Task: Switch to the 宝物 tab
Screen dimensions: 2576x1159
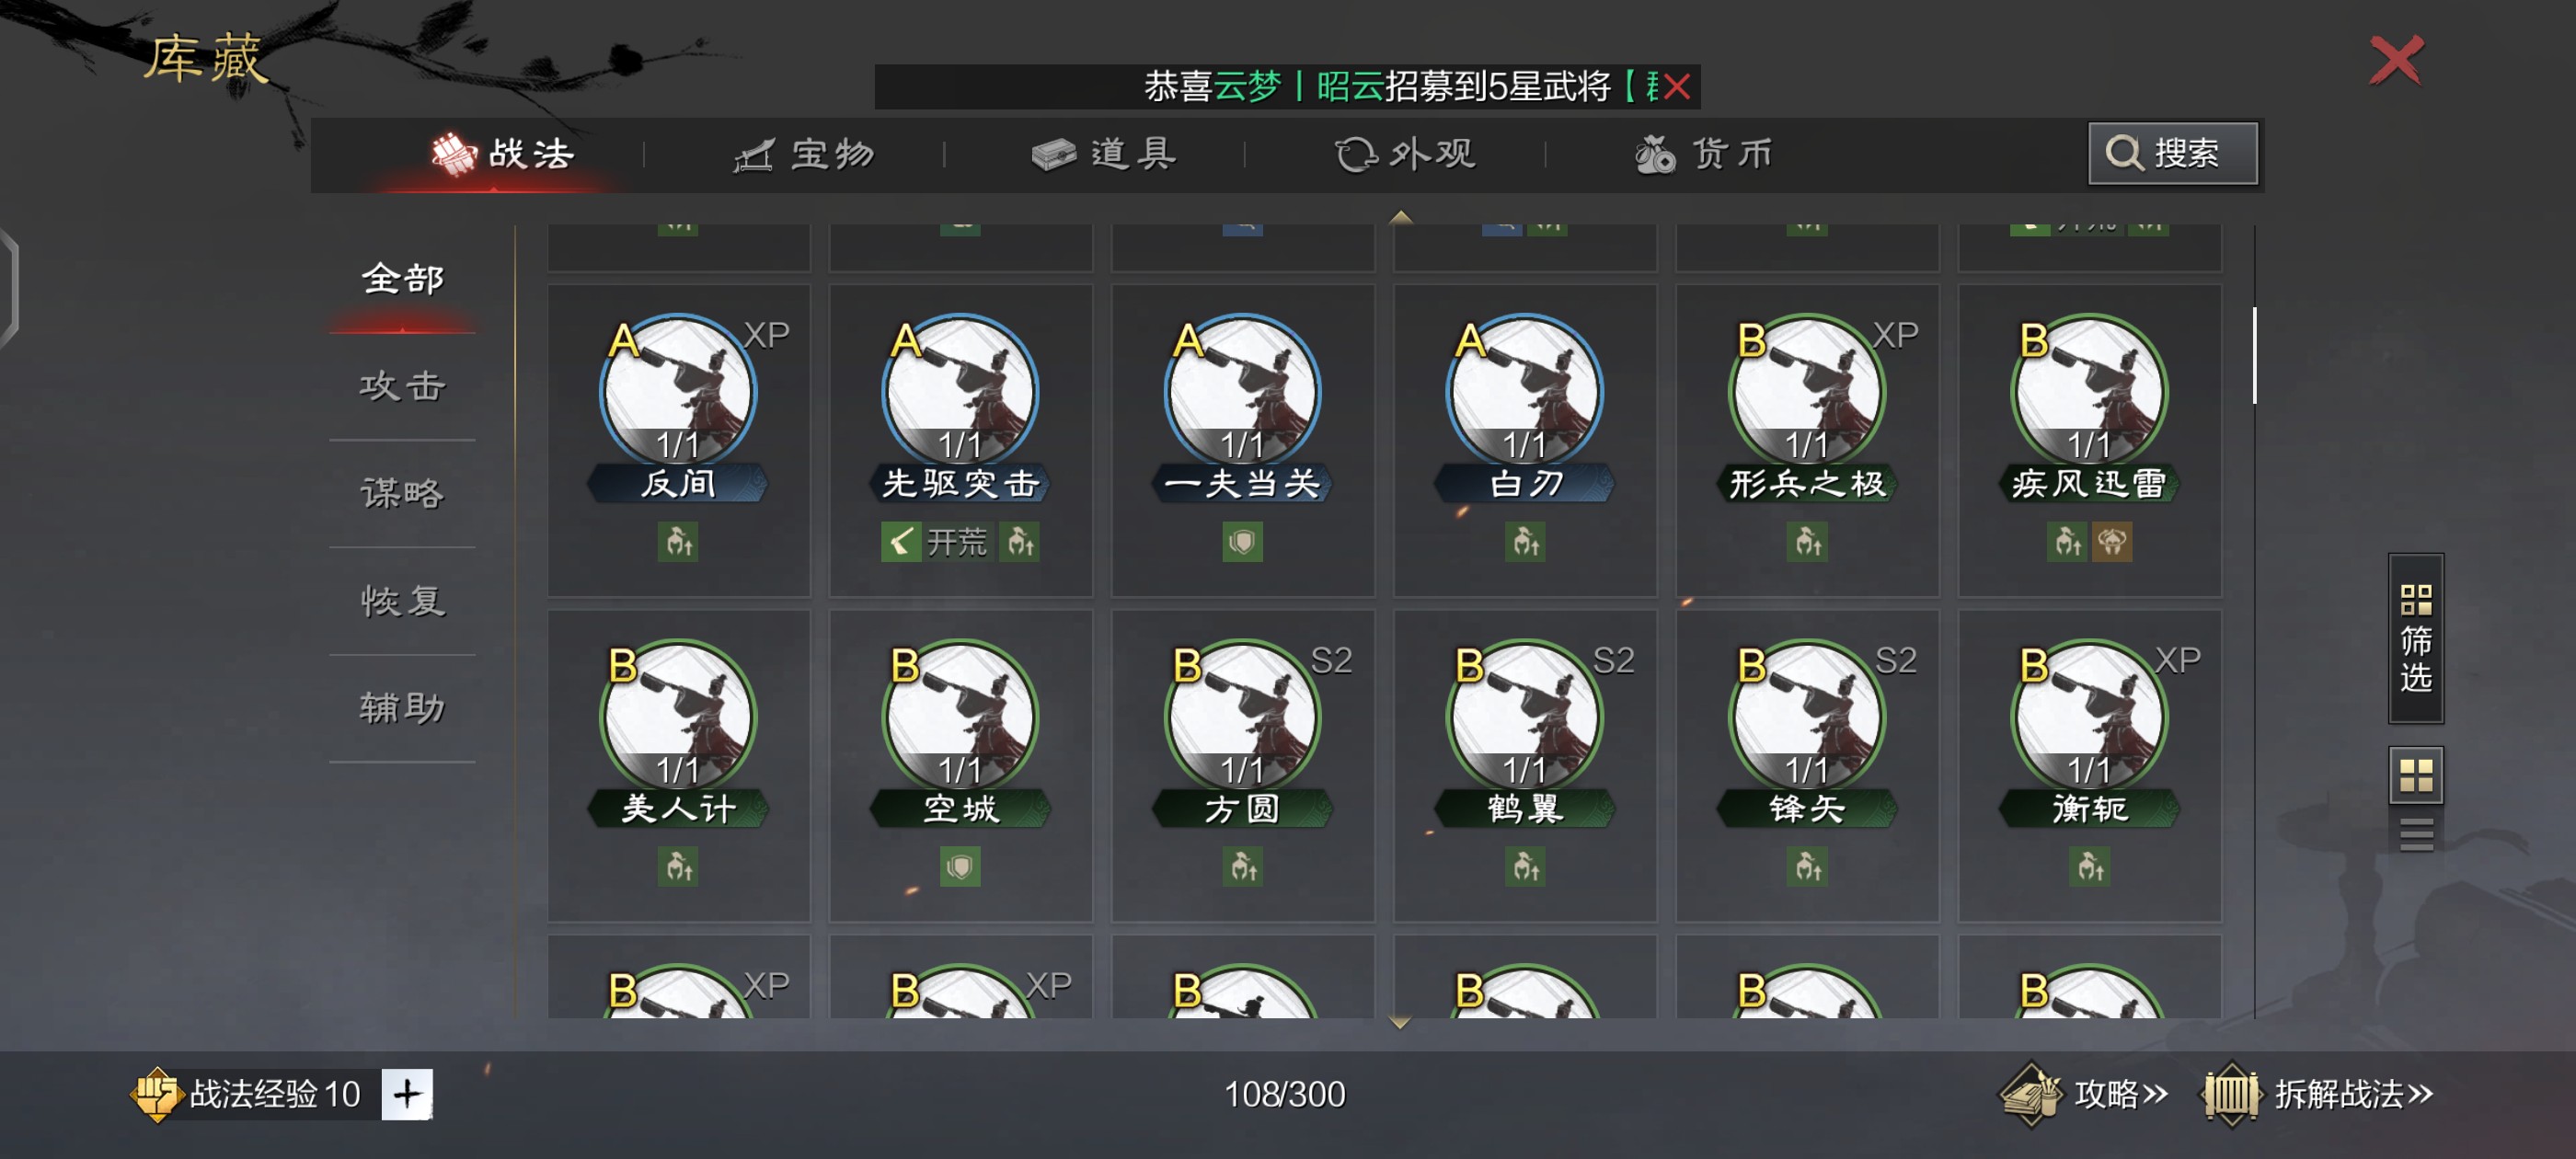Action: (804, 154)
